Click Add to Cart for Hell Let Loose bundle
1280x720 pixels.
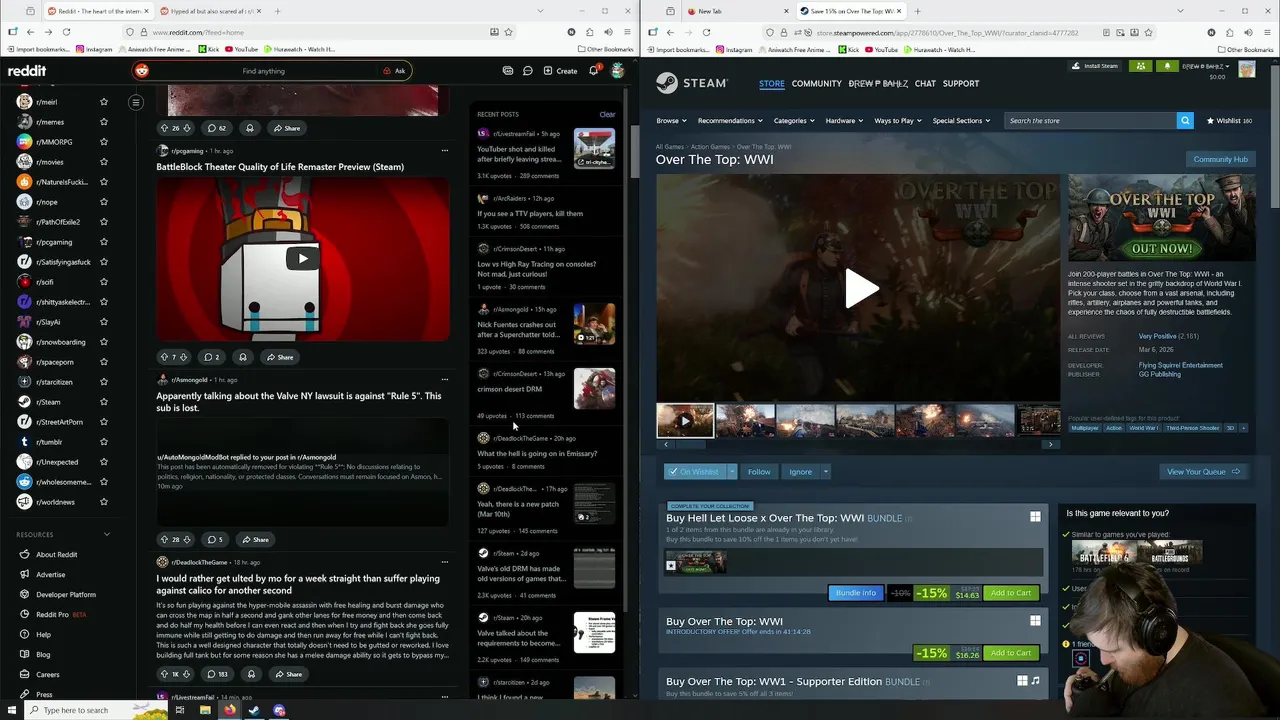click(1011, 593)
